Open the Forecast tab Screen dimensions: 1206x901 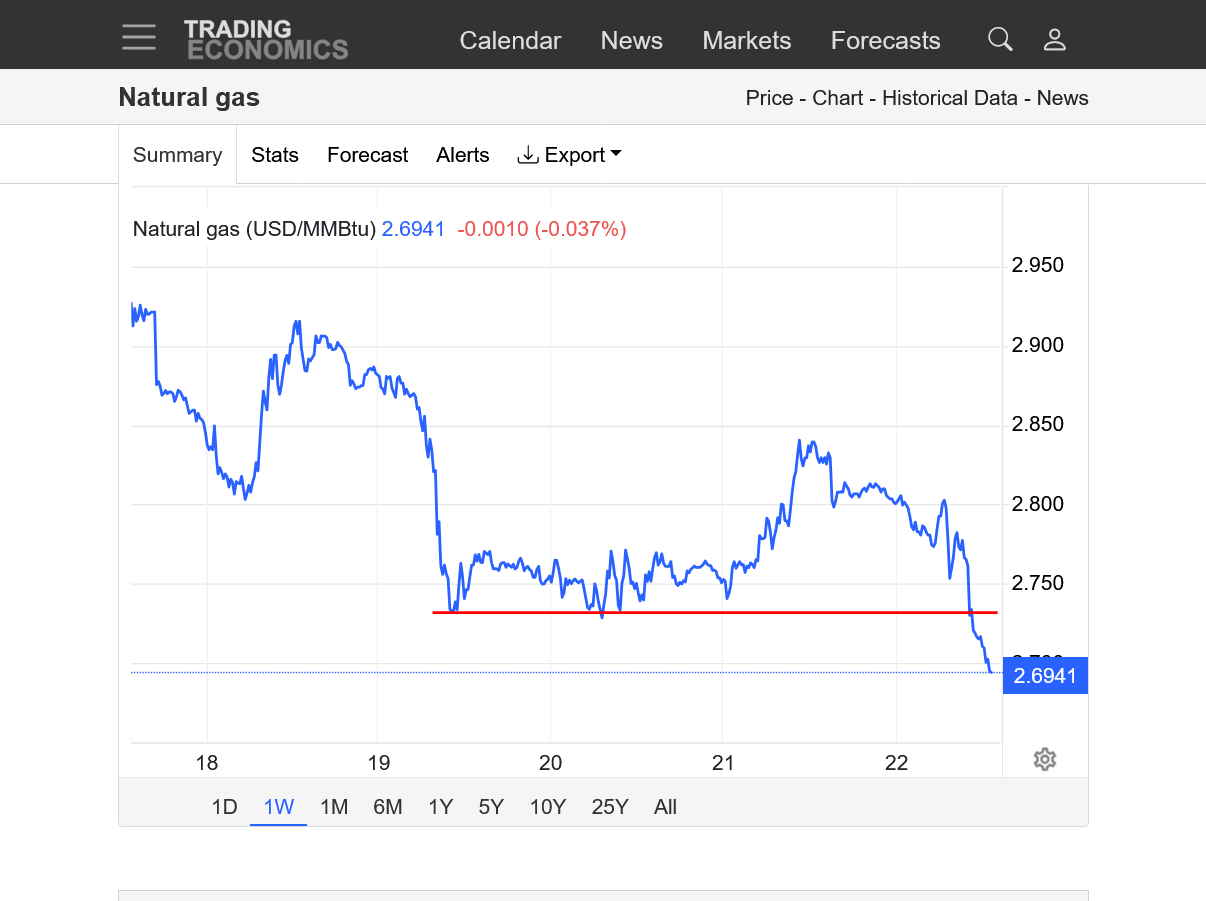click(x=367, y=155)
